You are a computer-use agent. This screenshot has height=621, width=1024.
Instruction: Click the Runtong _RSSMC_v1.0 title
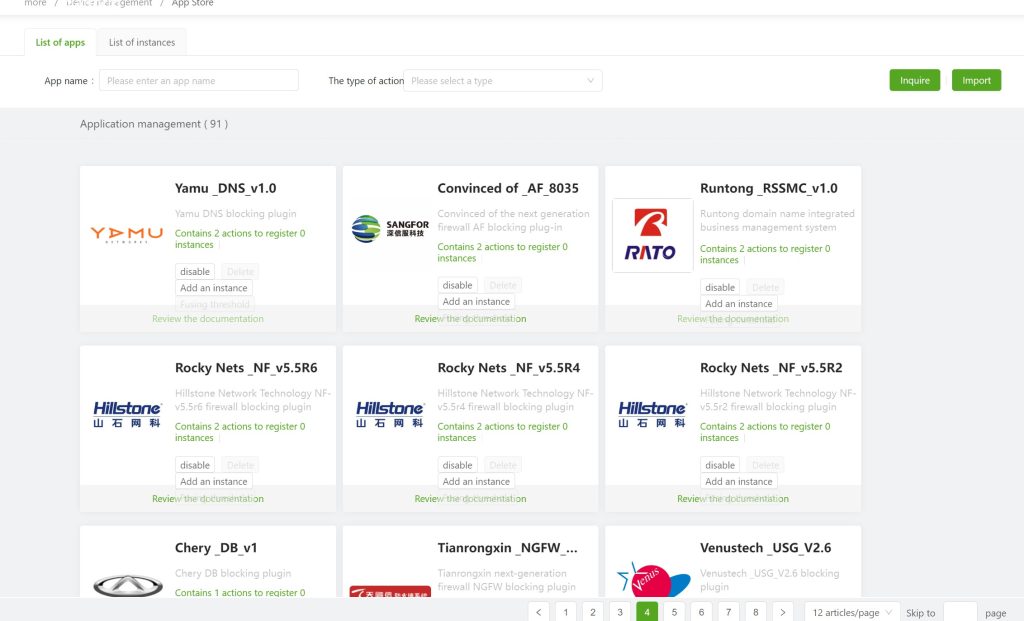pos(769,188)
